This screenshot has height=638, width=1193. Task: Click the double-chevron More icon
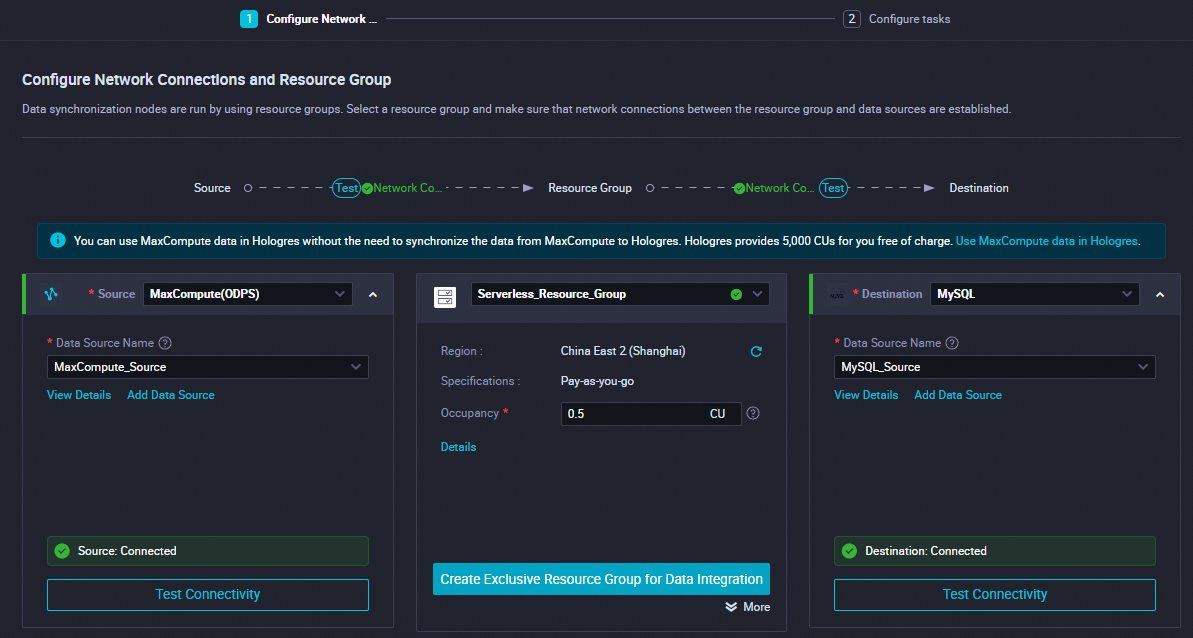point(730,607)
